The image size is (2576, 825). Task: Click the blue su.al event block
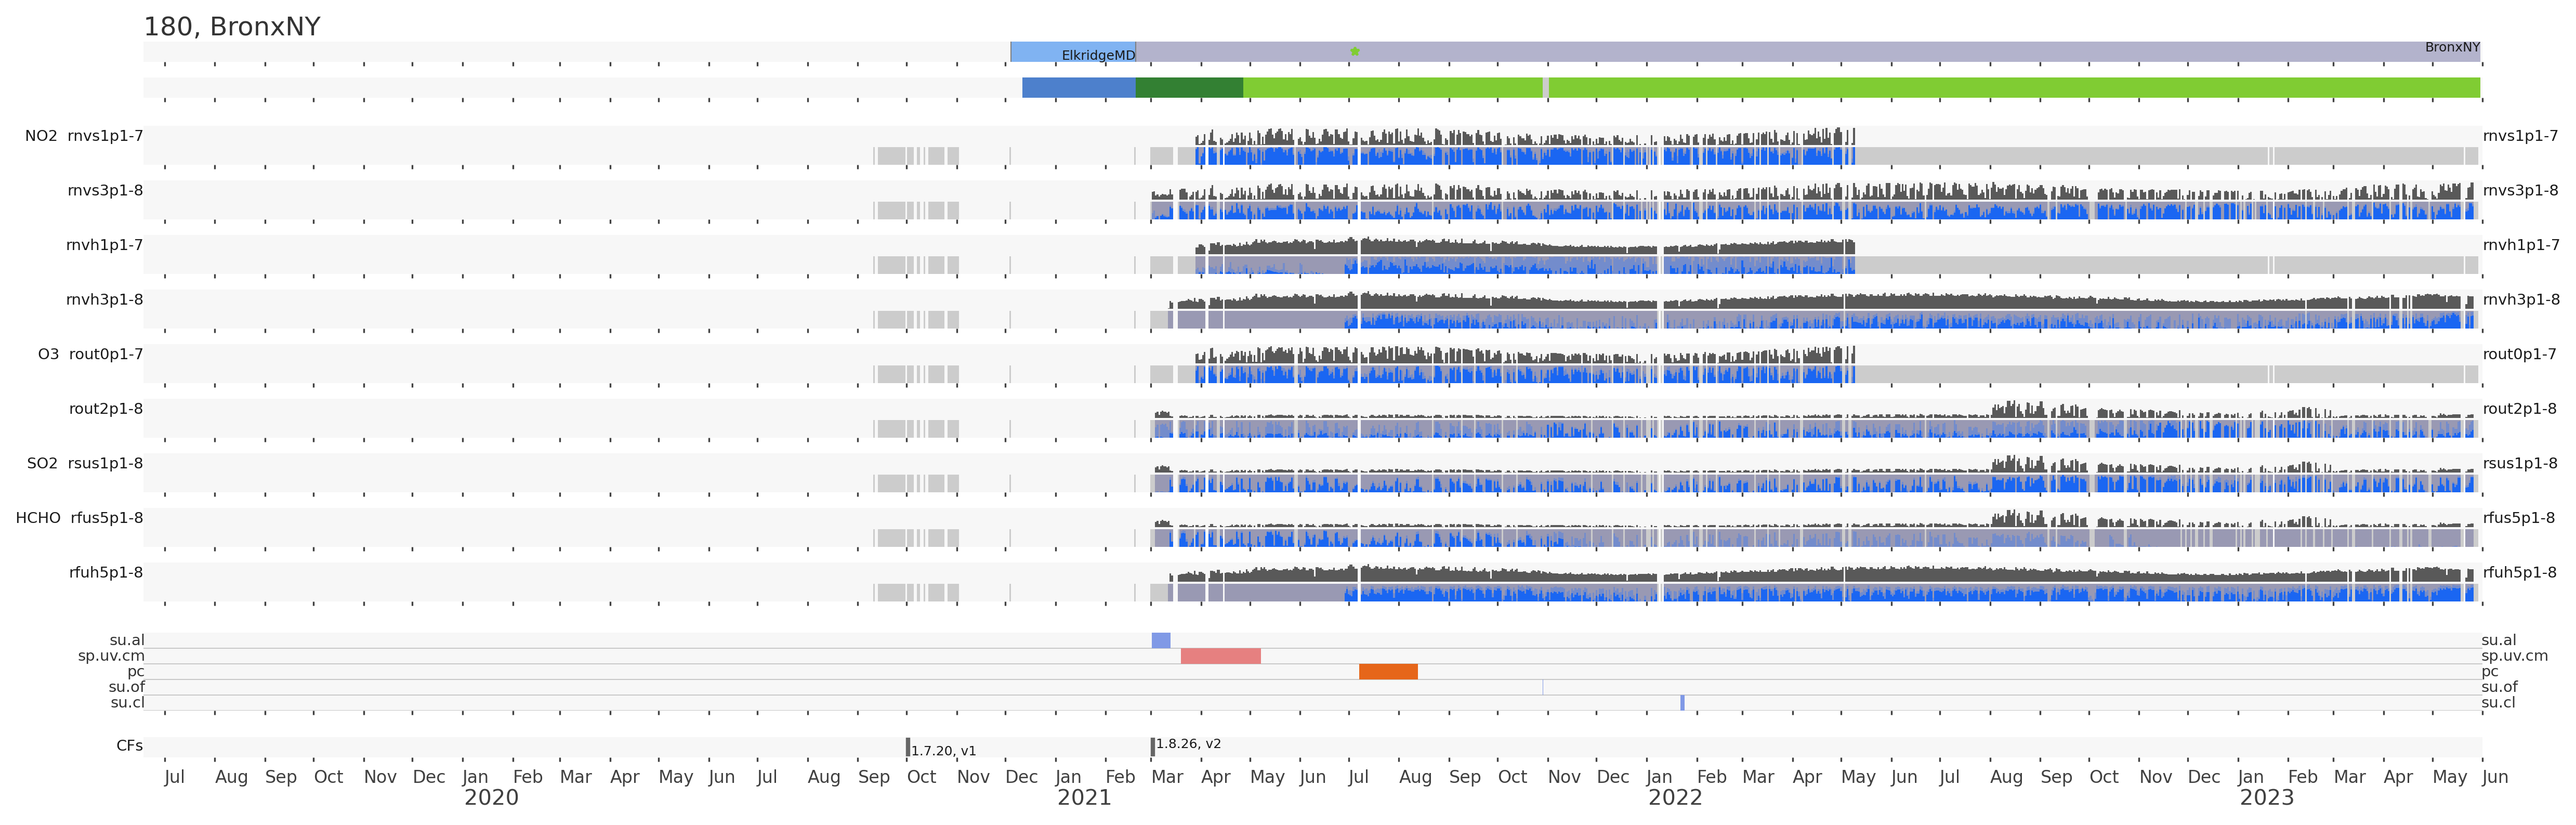[x=1160, y=640]
